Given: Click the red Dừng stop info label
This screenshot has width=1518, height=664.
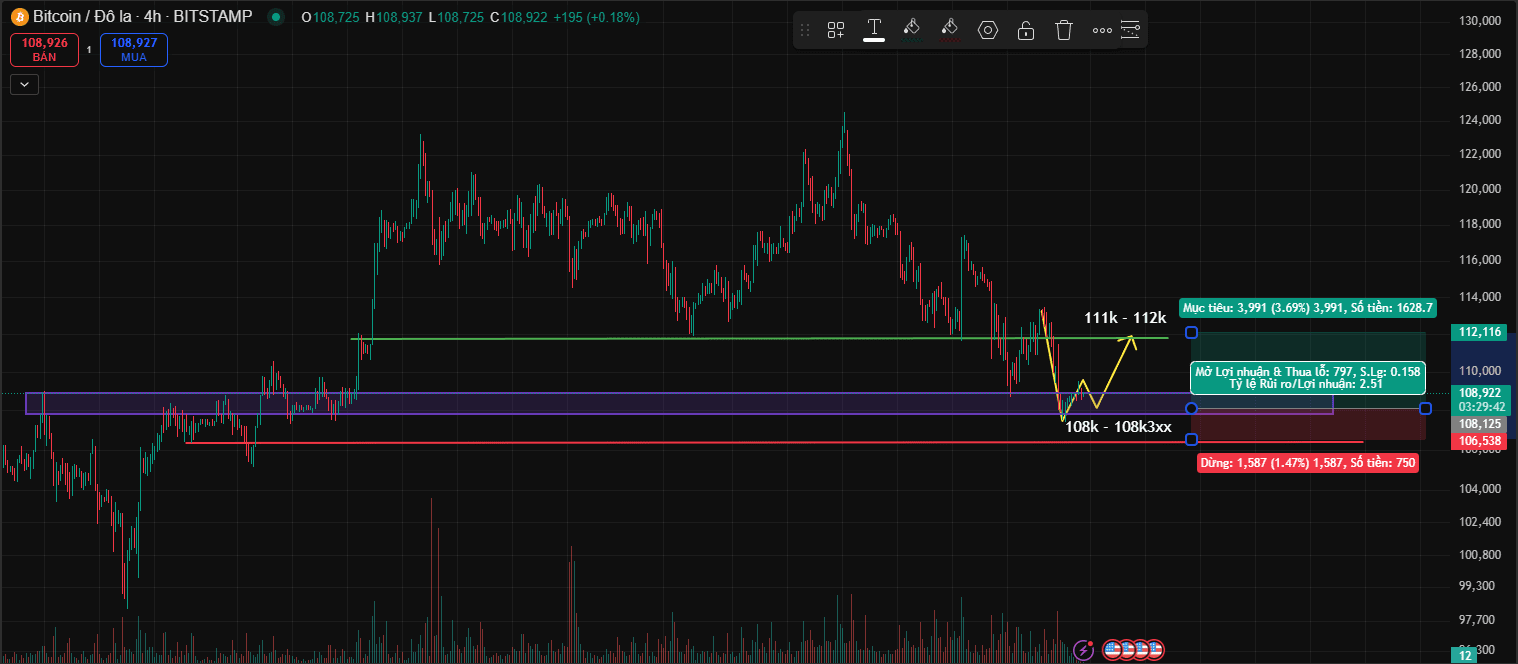Looking at the screenshot, I should tap(1307, 463).
